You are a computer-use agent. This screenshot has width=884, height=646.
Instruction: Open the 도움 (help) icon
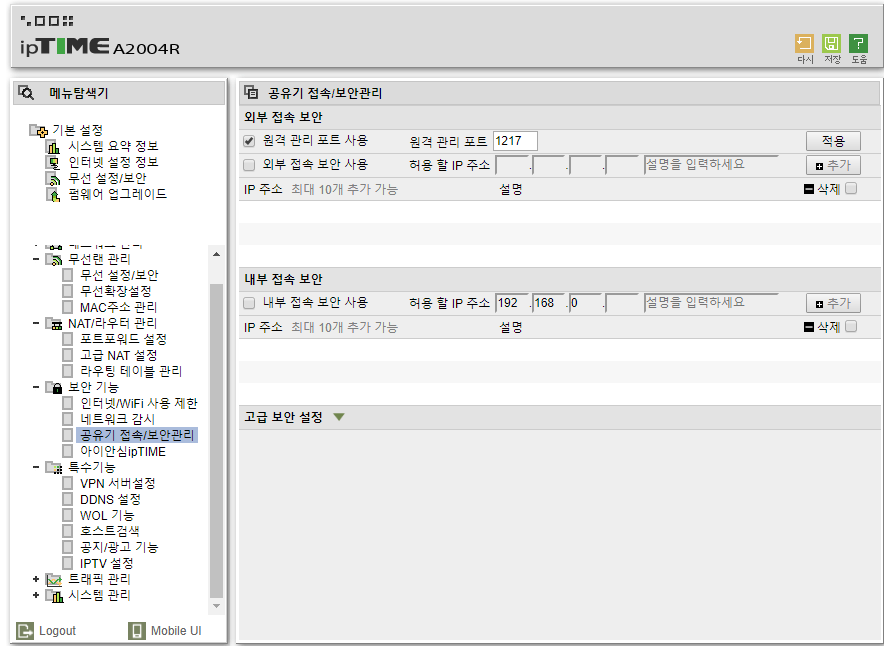[x=859, y=43]
